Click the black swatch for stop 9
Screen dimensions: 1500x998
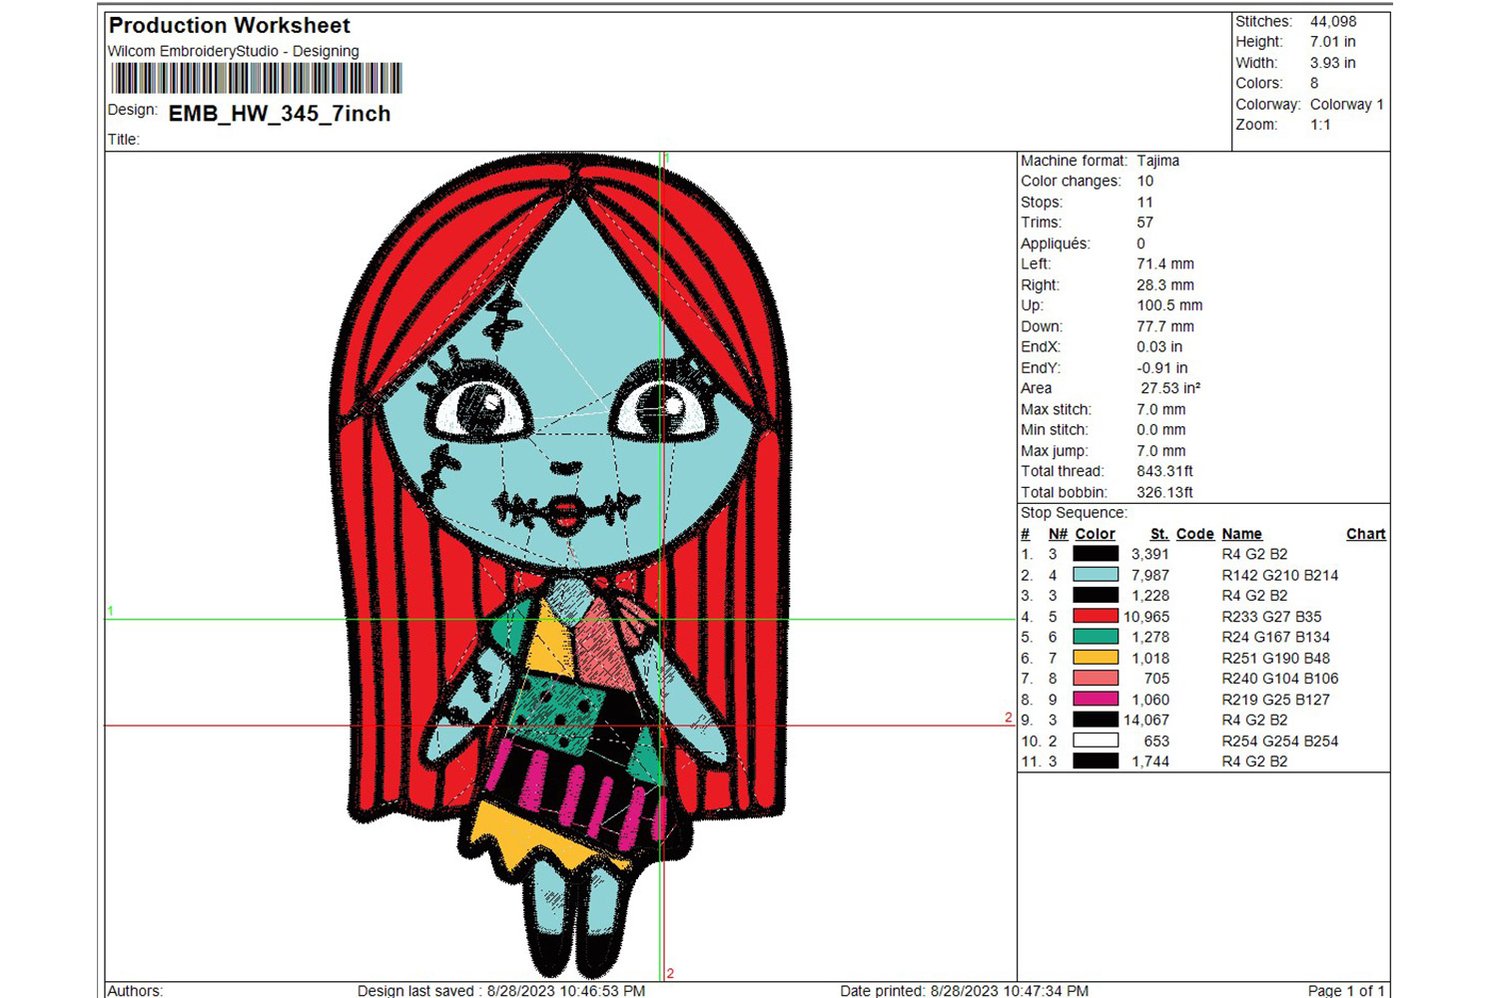pyautogui.click(x=1095, y=720)
